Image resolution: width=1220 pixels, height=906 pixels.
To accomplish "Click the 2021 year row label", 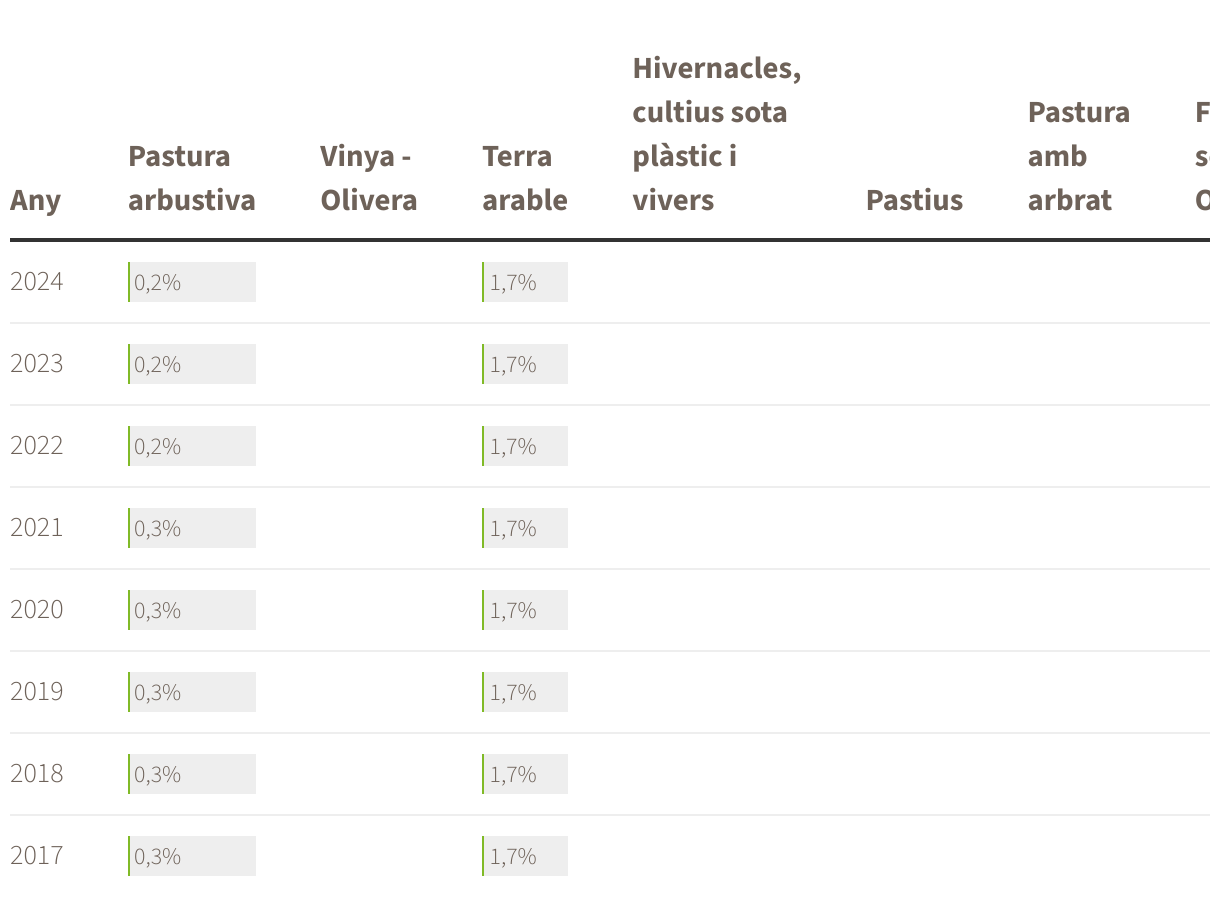I will [37, 528].
